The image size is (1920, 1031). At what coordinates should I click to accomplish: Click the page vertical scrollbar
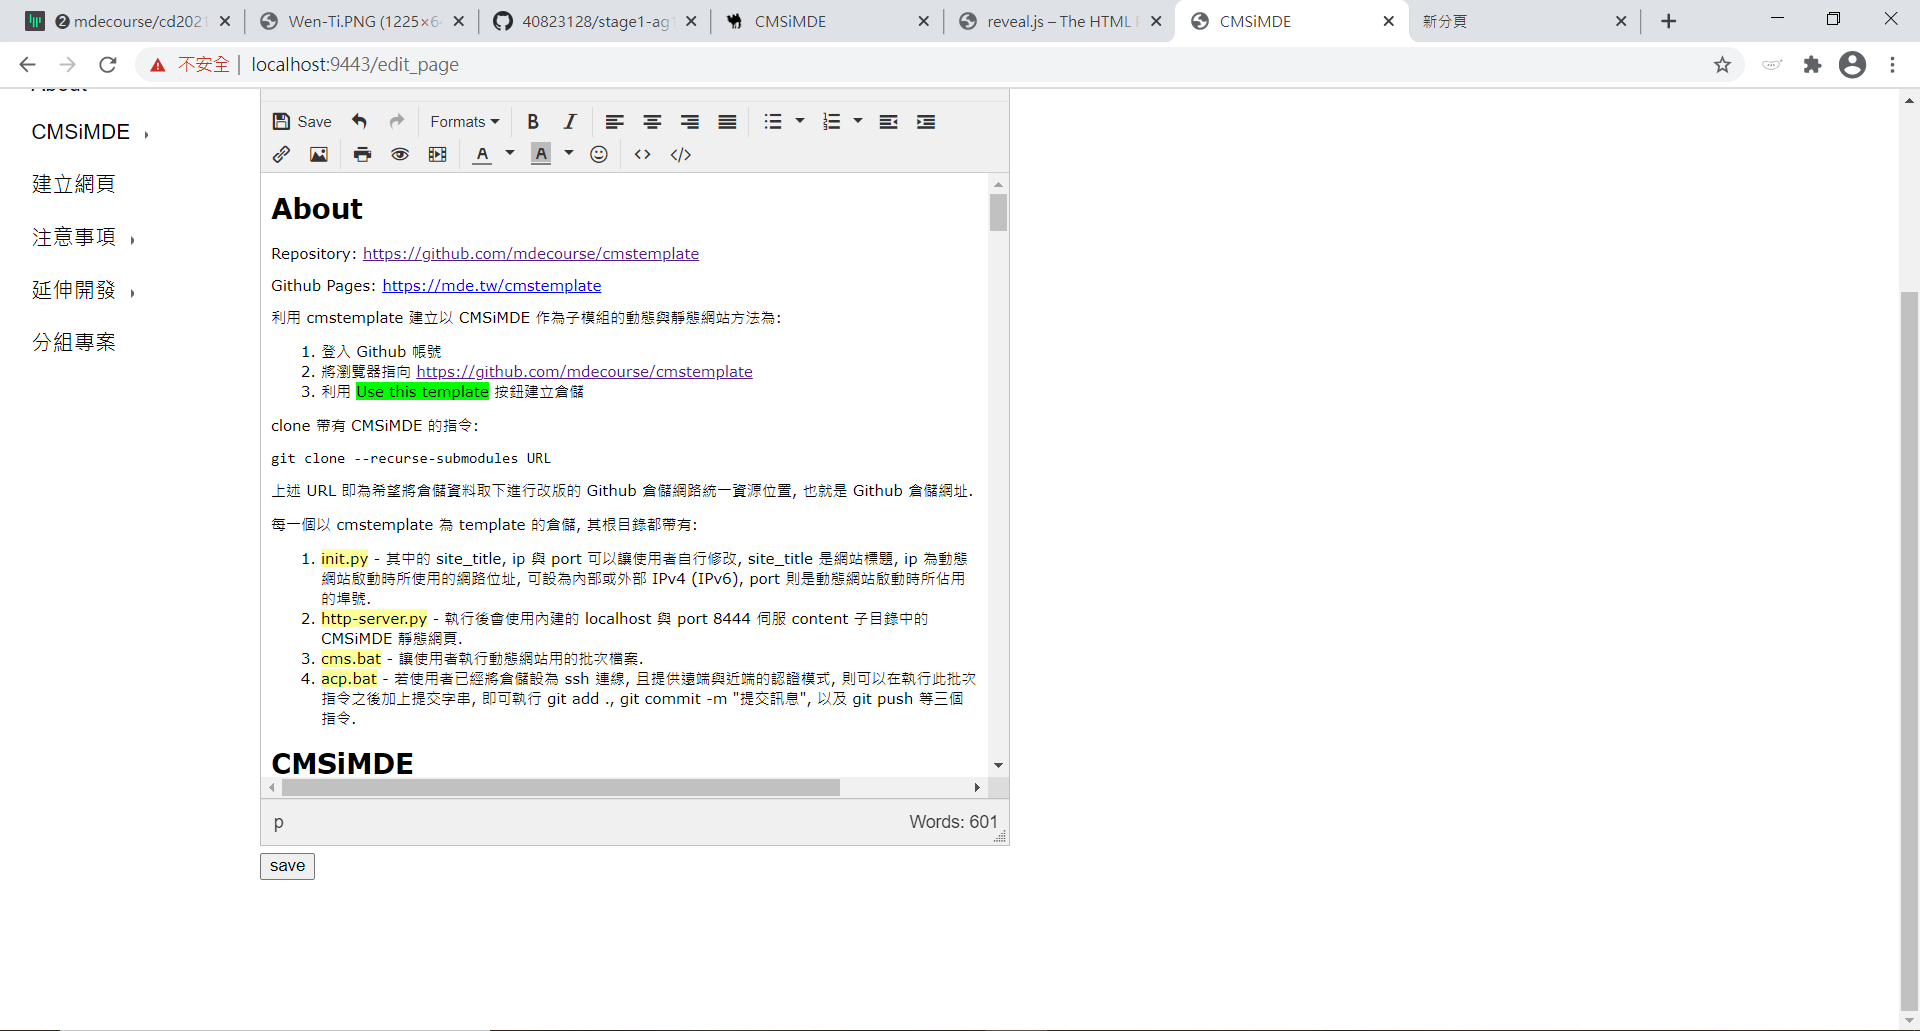coord(1909,650)
